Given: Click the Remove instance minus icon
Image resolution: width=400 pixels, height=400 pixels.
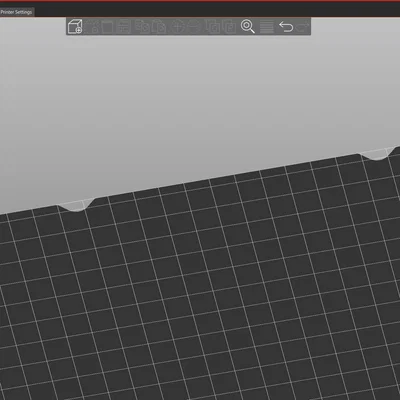Looking at the screenshot, I should coord(194,26).
